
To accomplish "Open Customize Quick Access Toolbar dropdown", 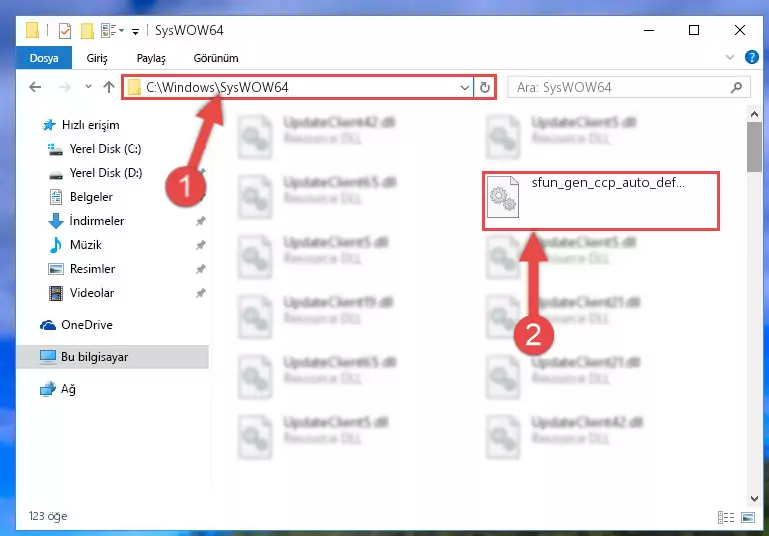I will click(135, 32).
